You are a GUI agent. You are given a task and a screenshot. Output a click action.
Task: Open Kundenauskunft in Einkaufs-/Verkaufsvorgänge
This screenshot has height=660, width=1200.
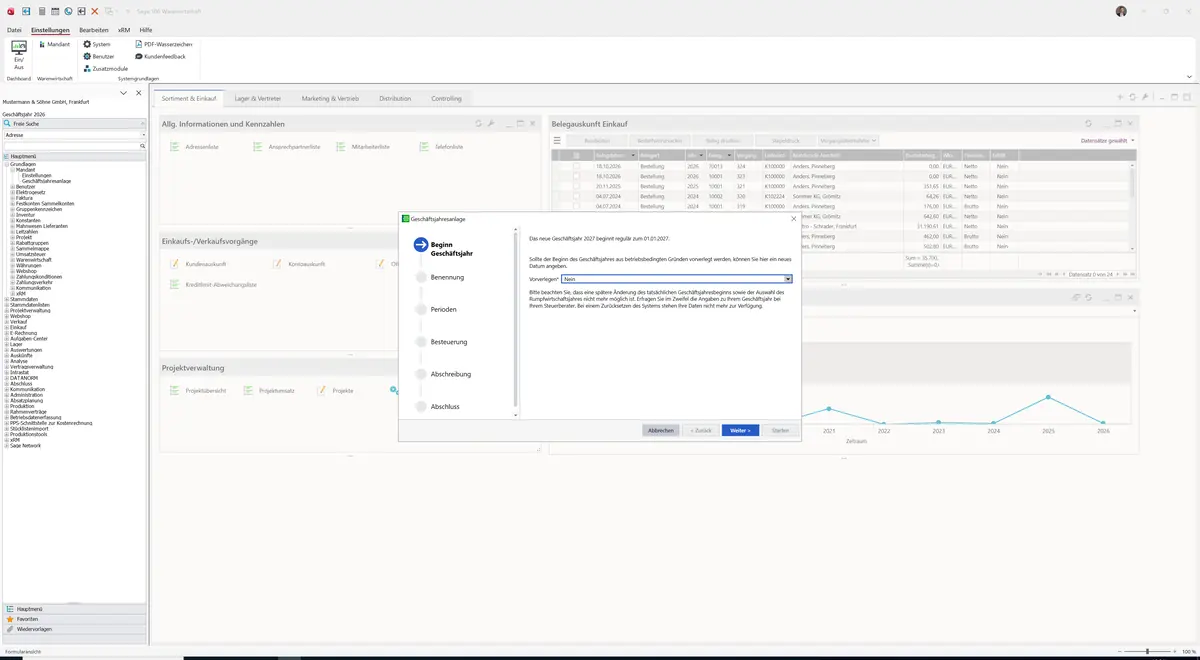click(x=197, y=264)
